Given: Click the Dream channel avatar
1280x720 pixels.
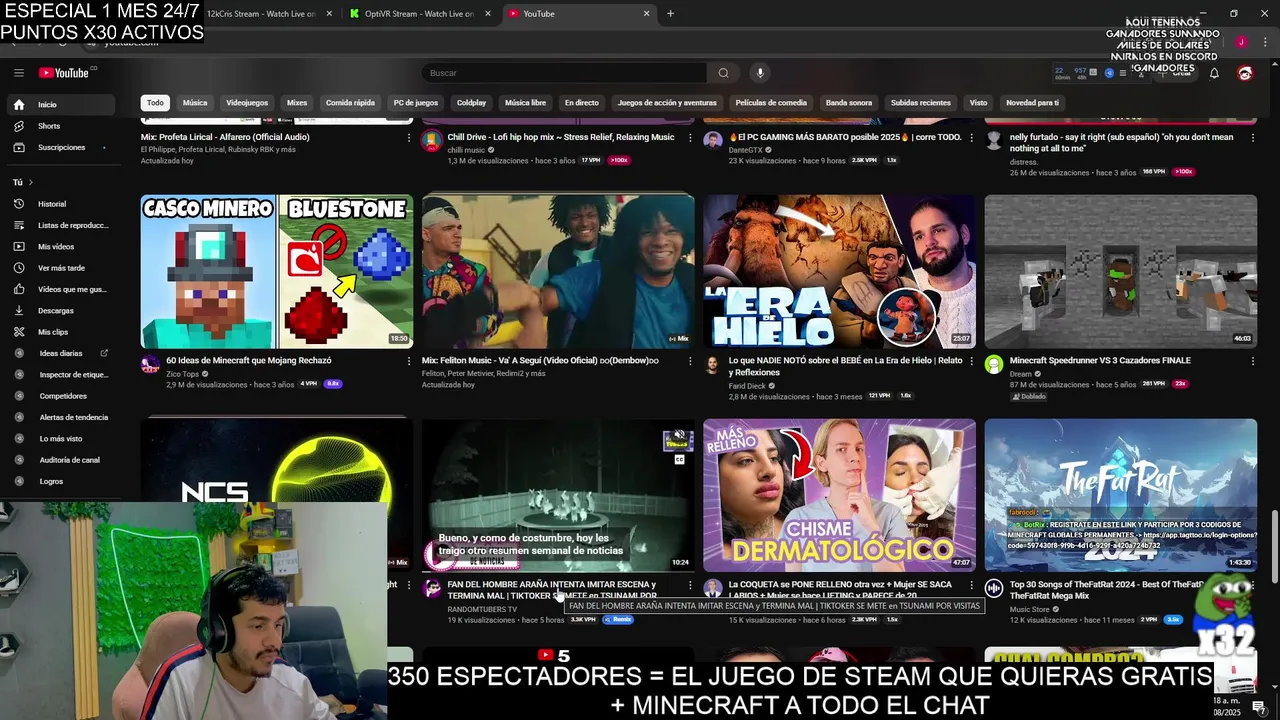Looking at the screenshot, I should [994, 365].
